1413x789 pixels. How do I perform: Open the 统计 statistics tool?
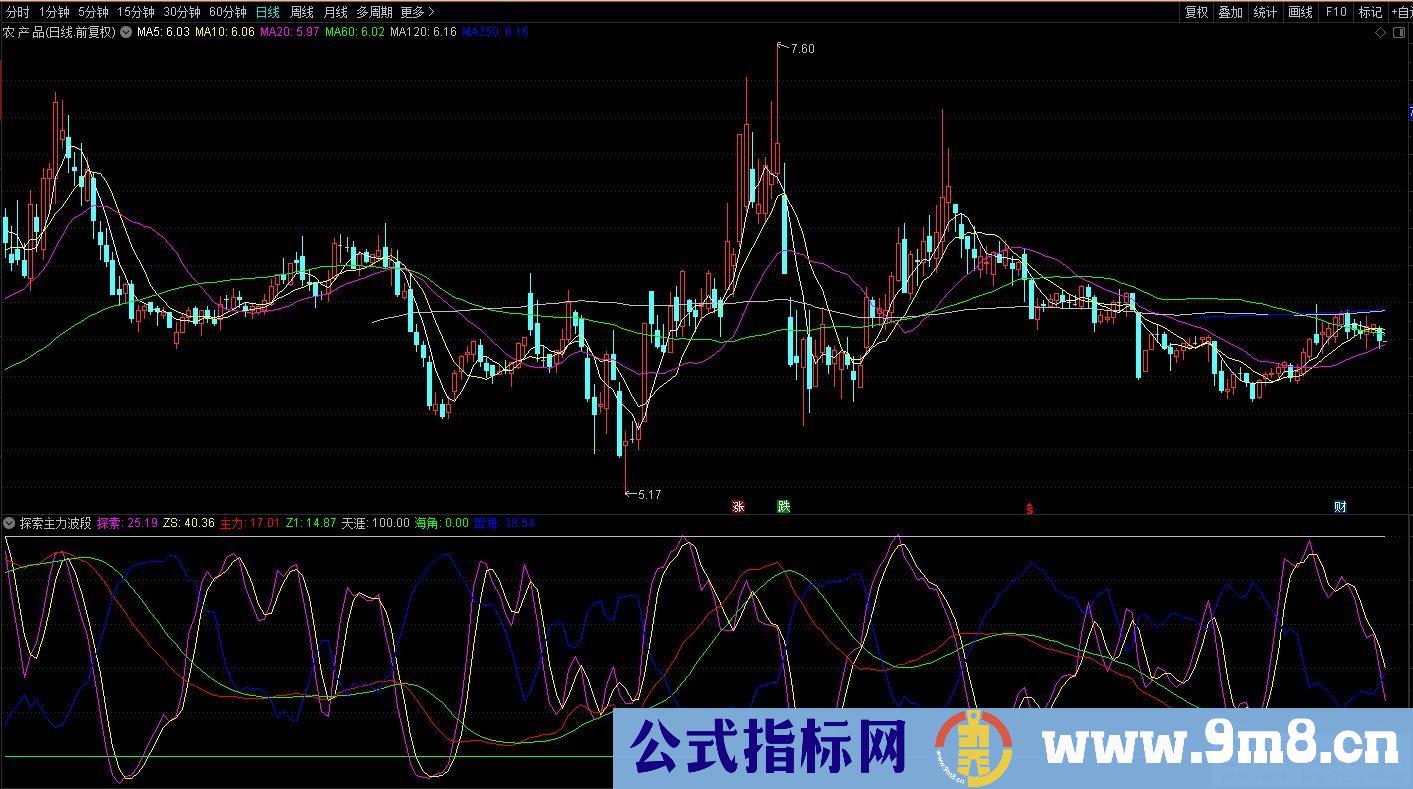pos(1263,12)
